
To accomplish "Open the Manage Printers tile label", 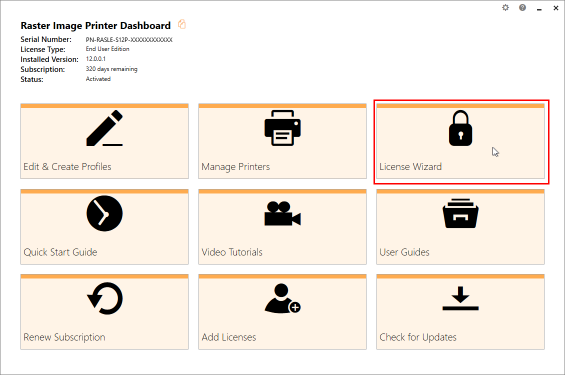I will (x=236, y=167).
